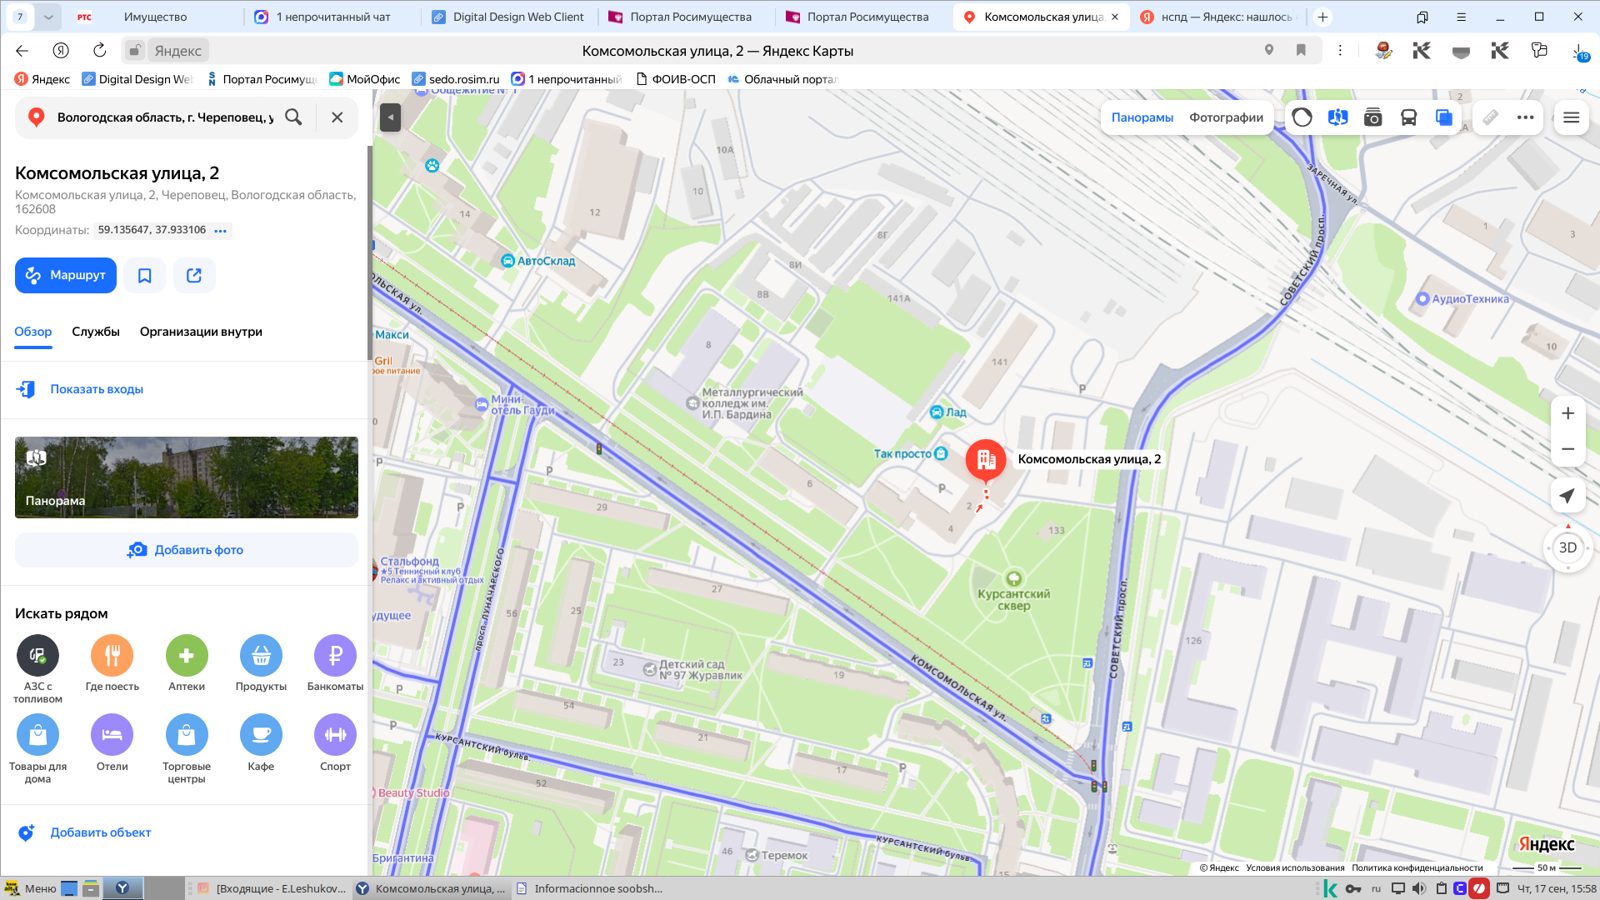Select the ruler measurement tool
The height and width of the screenshot is (900, 1600).
(1490, 117)
